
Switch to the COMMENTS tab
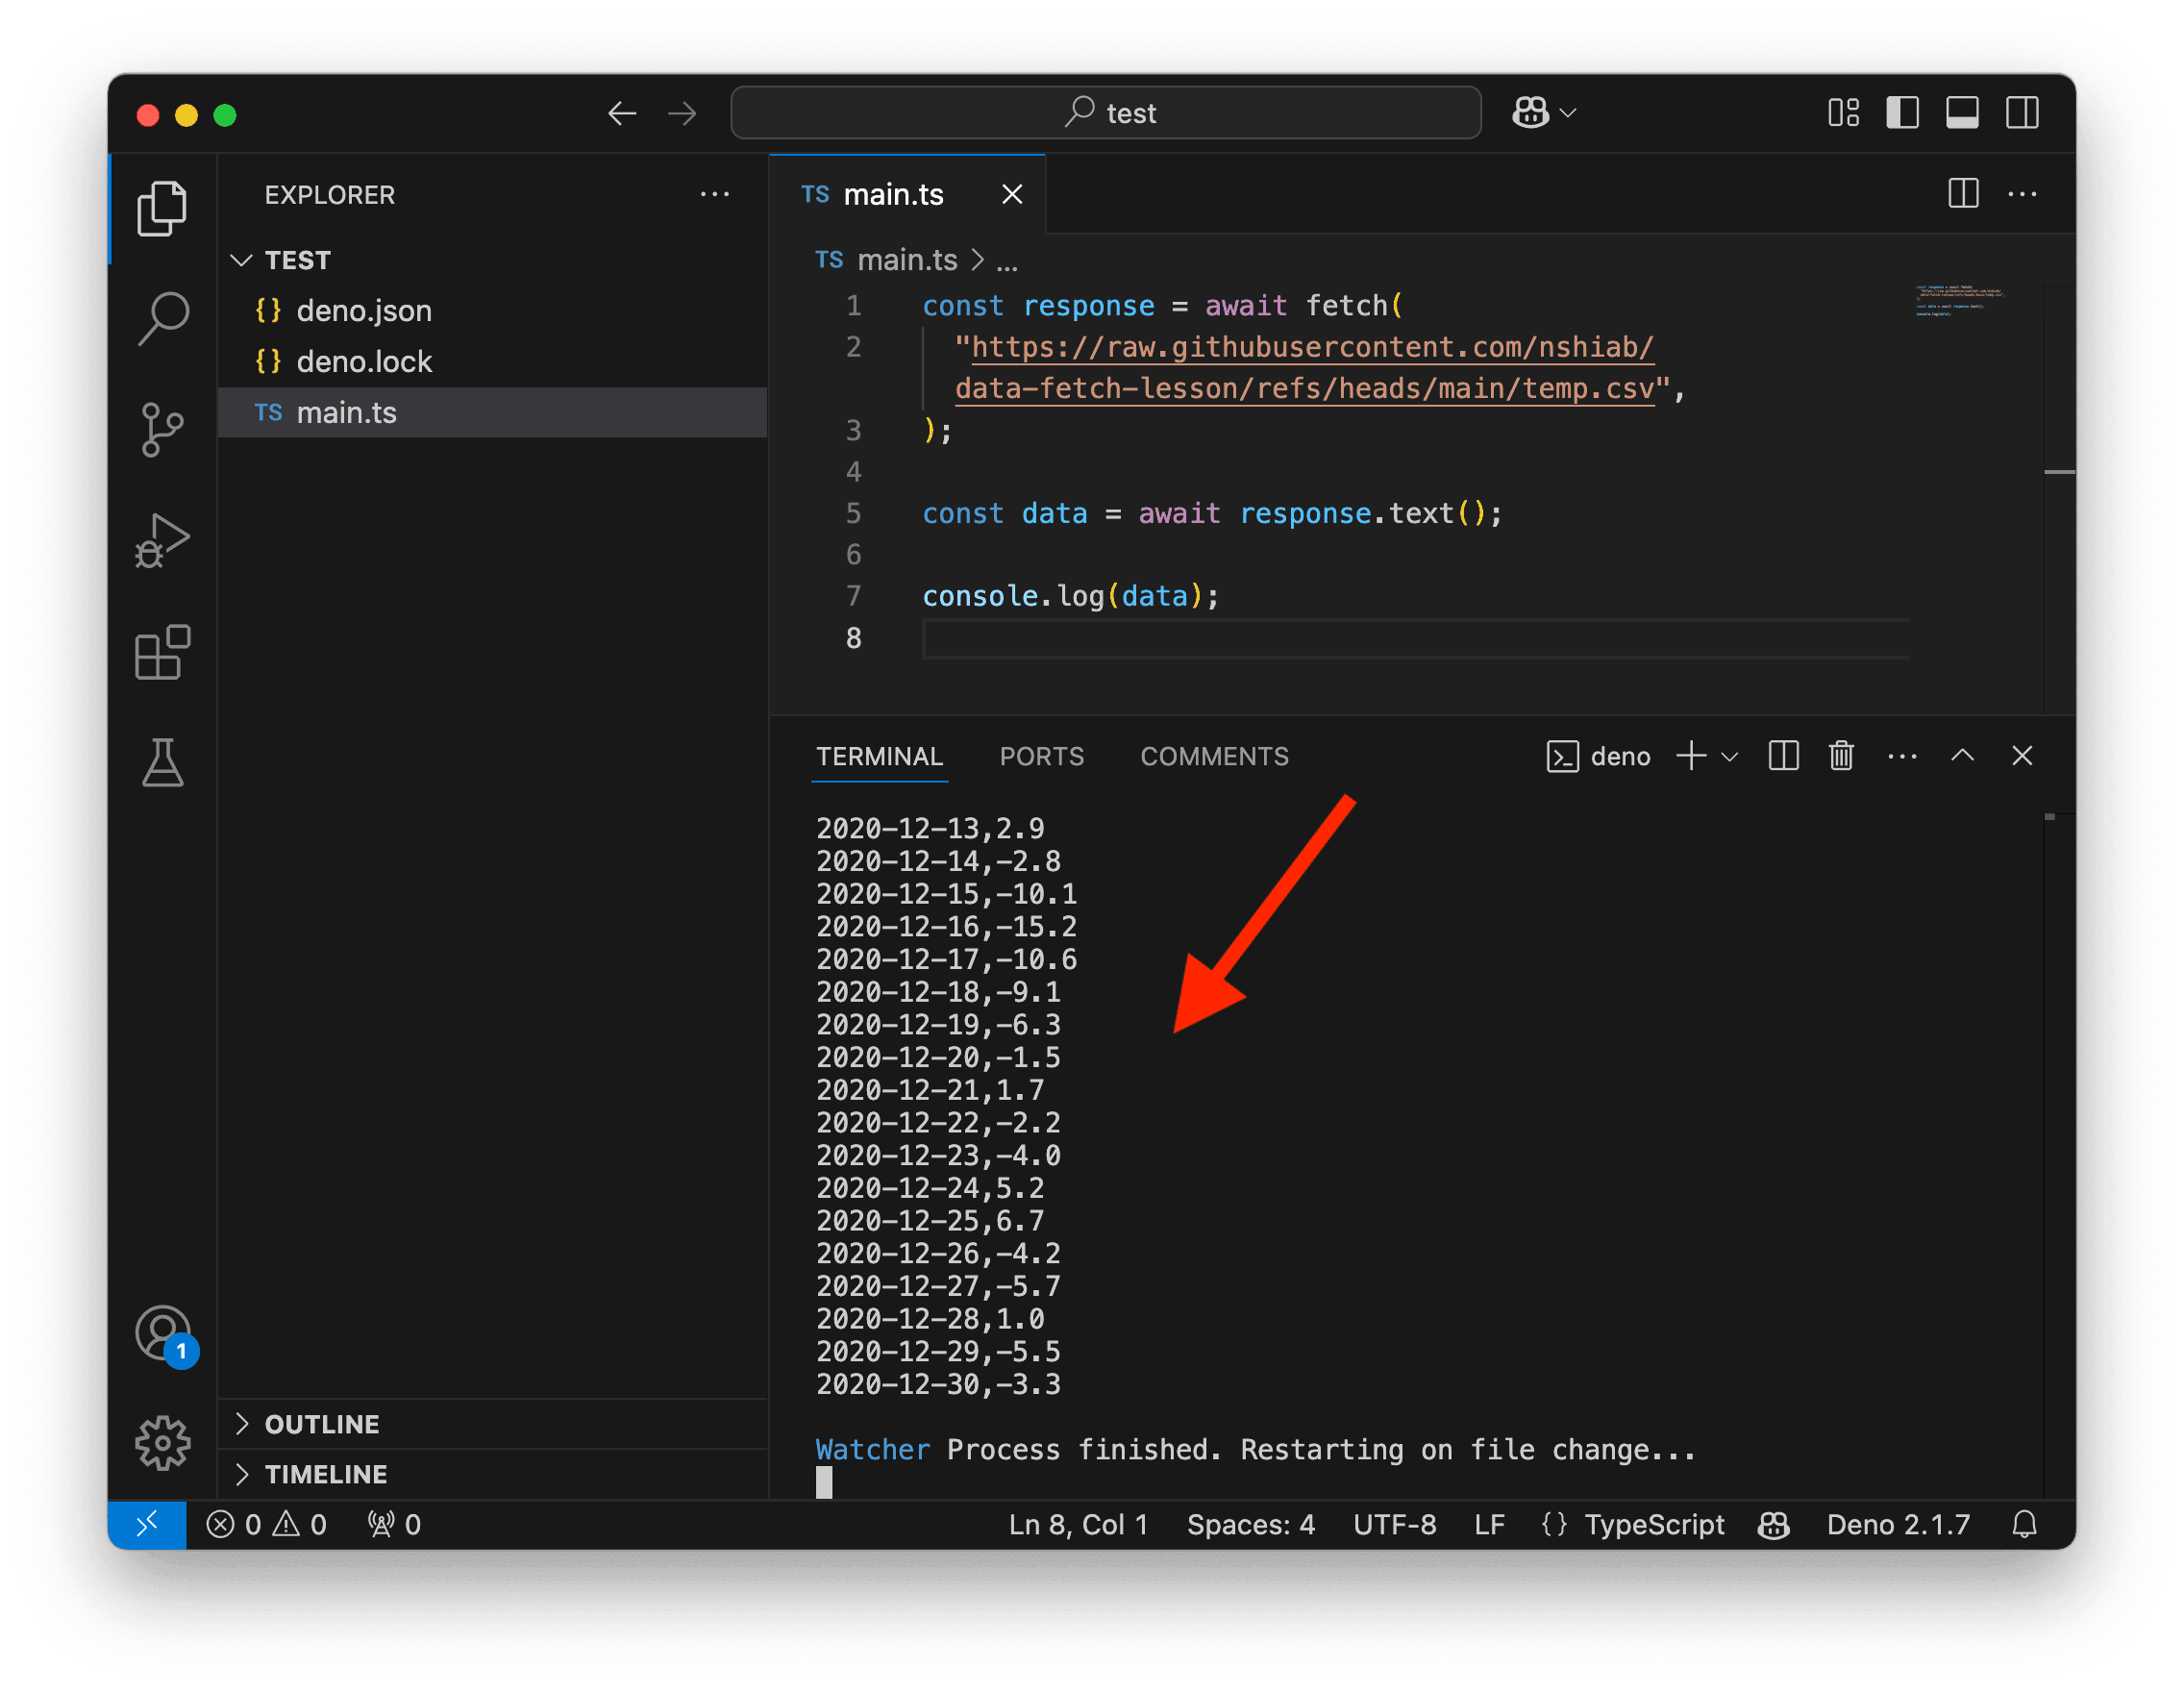(1214, 756)
